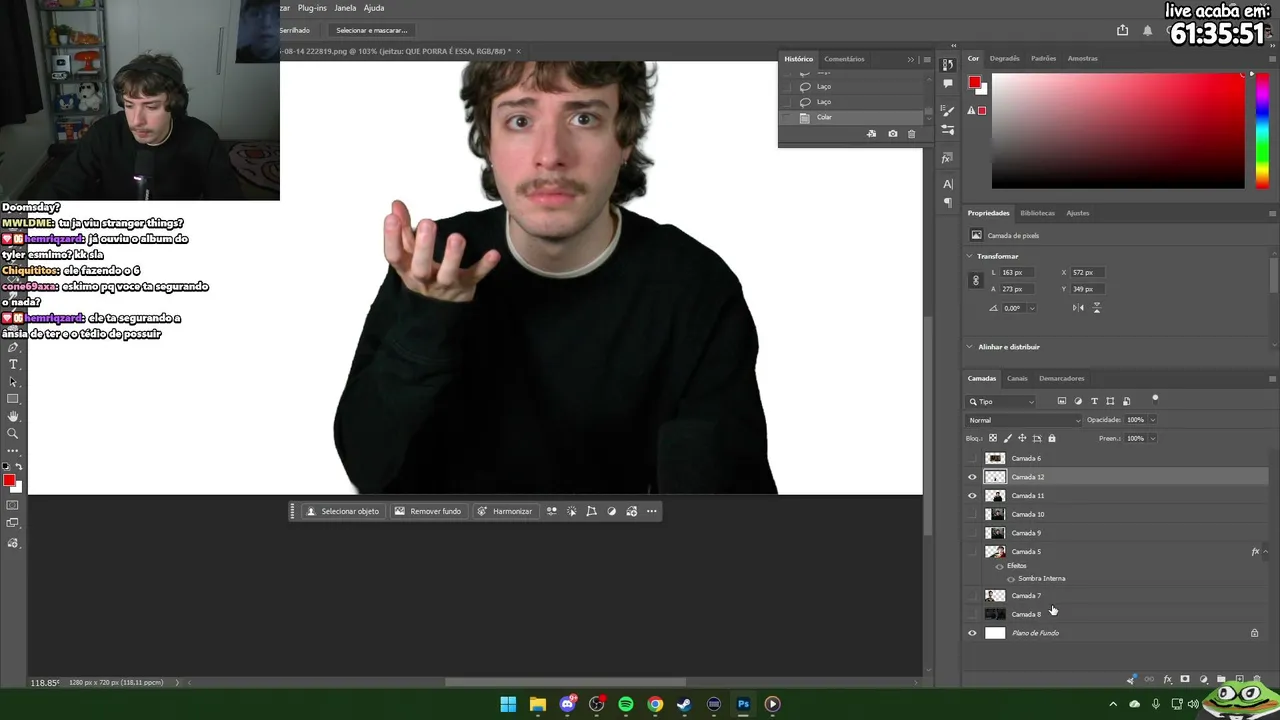Select the Type tool in left toolbar
The image size is (1280, 720).
pyautogui.click(x=13, y=364)
